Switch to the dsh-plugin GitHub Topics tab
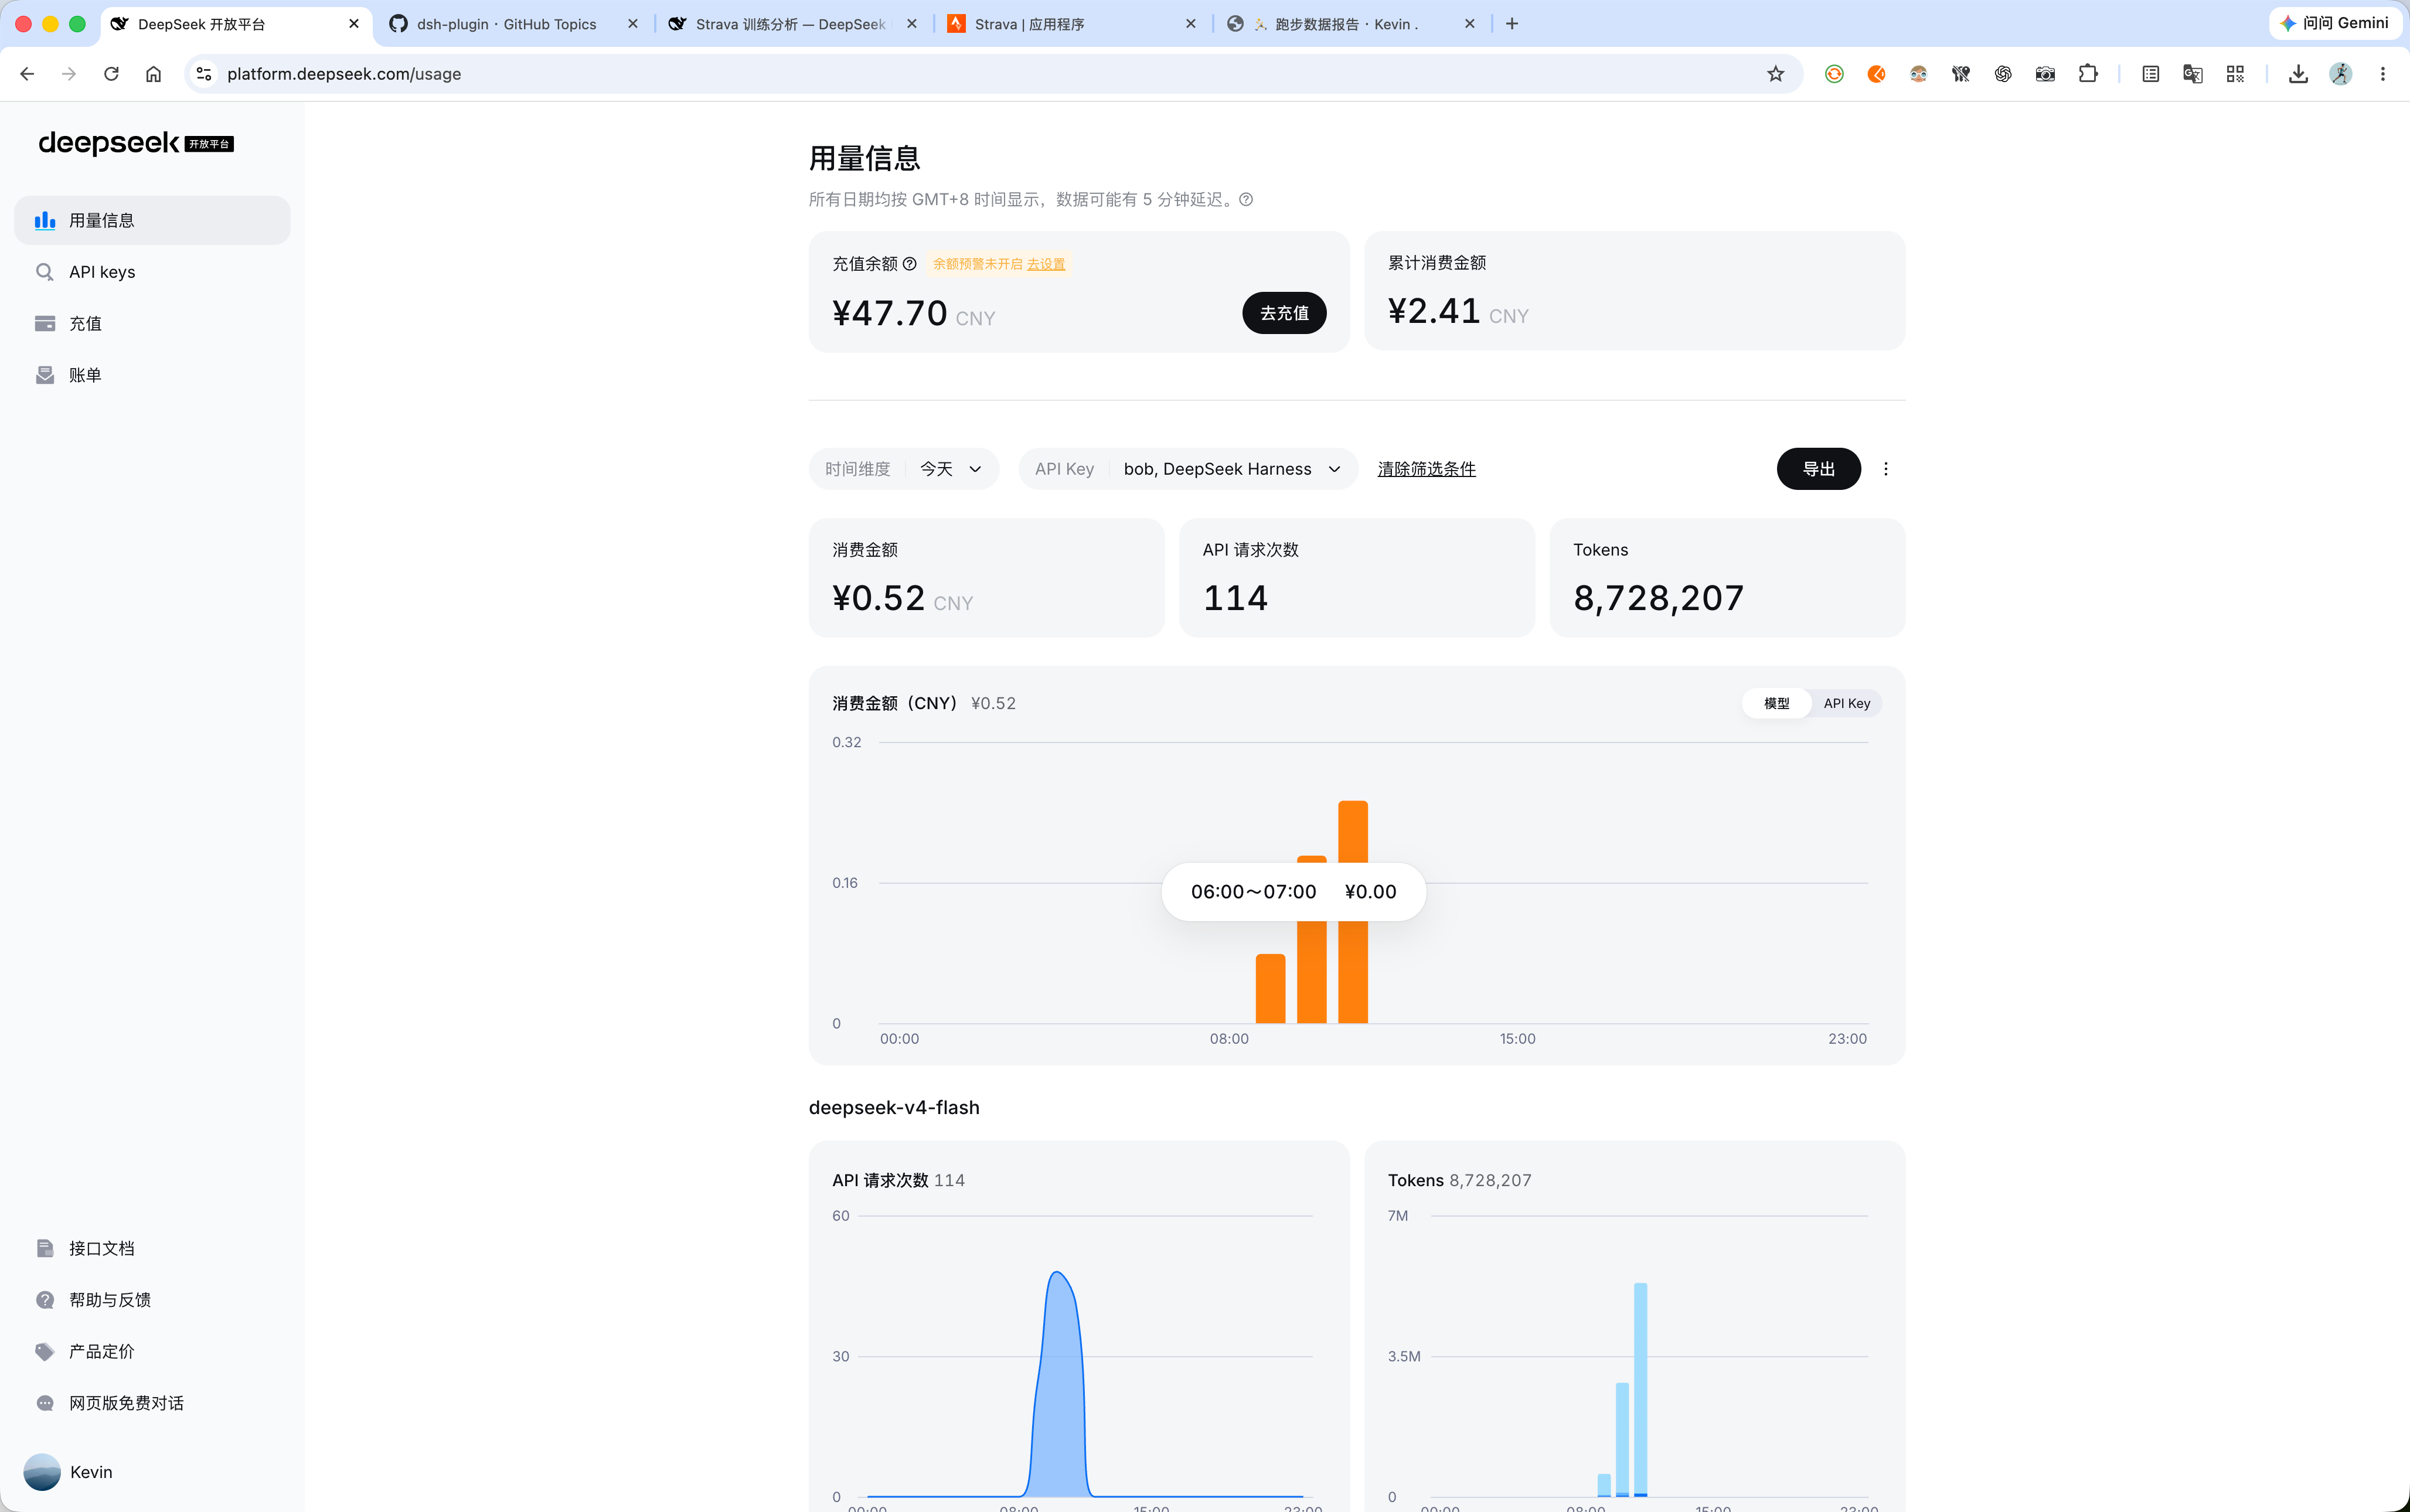 coord(506,24)
